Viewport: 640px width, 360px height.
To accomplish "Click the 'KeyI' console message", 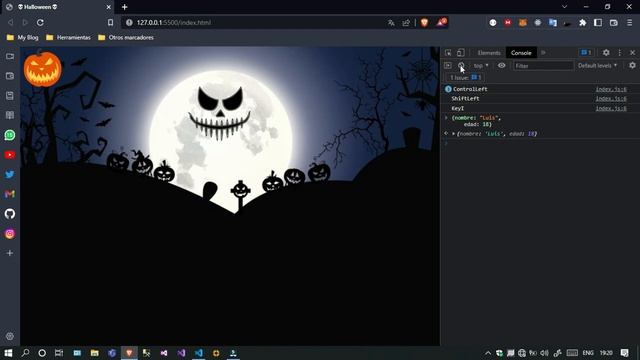I will pos(458,108).
